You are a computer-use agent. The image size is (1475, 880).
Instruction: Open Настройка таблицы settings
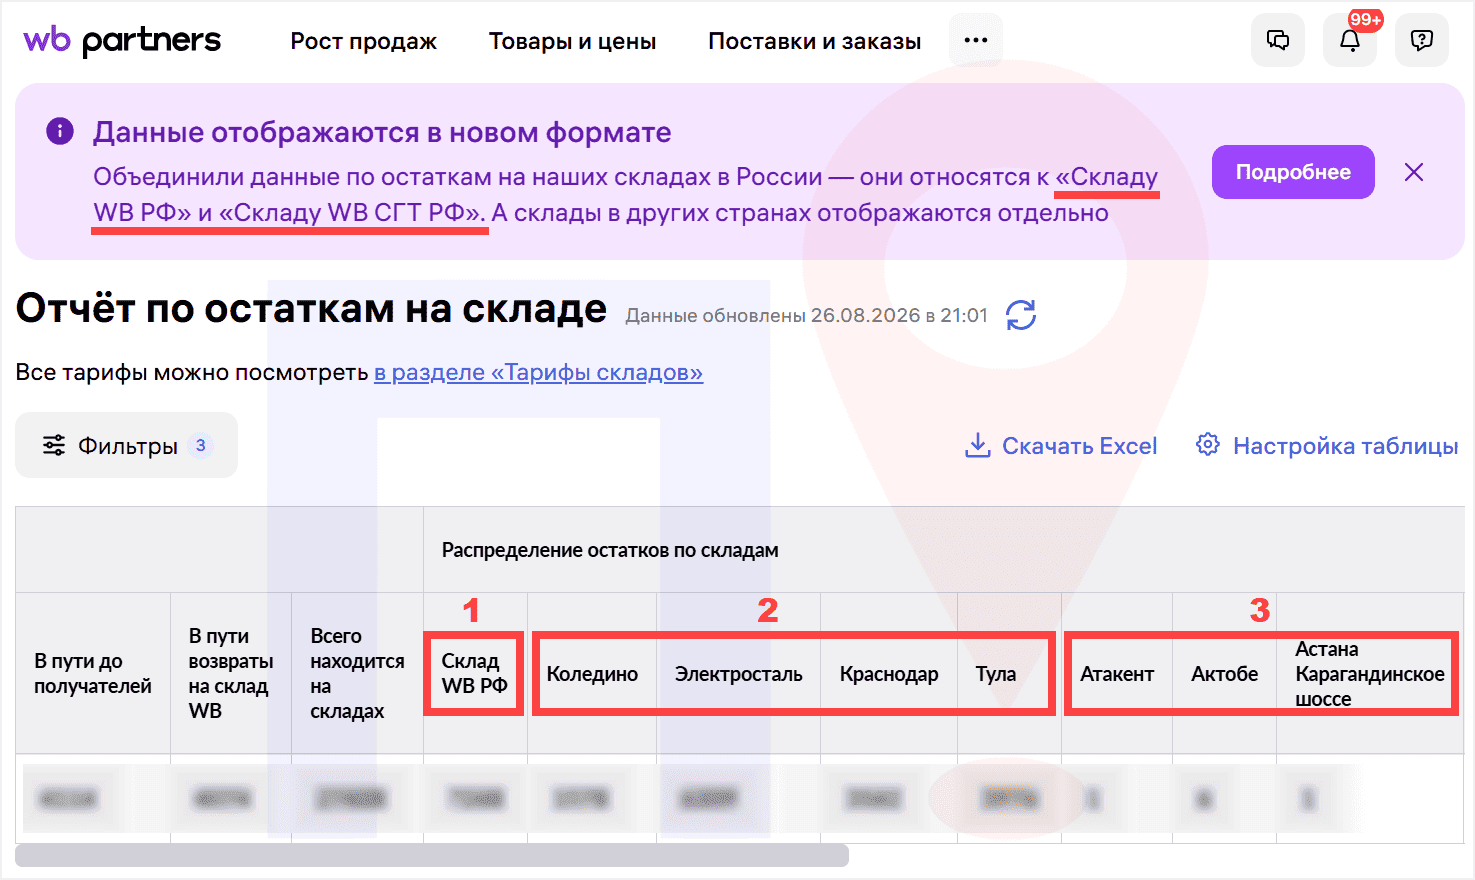(x=1345, y=446)
